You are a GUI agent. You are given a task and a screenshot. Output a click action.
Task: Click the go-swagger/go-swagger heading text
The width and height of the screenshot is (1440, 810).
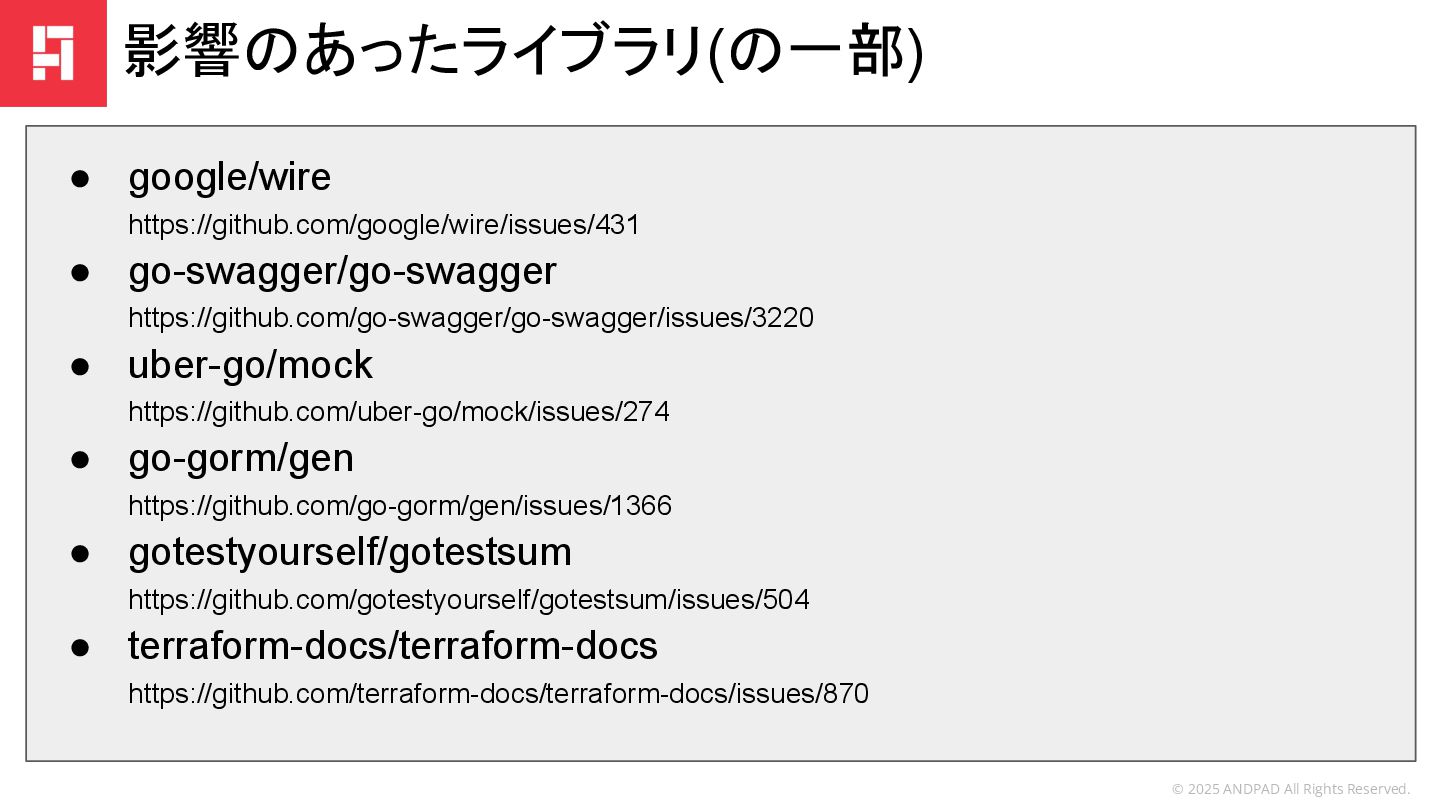pyautogui.click(x=342, y=271)
